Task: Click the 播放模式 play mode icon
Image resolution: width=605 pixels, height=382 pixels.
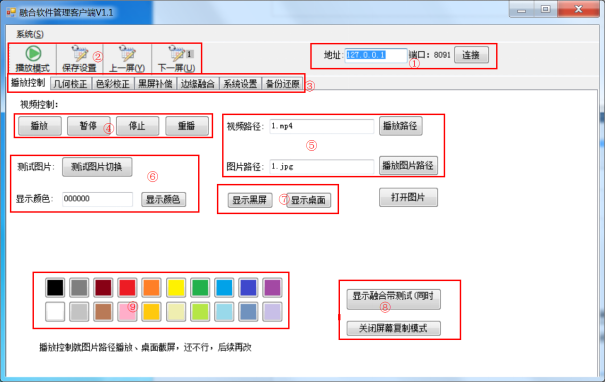Action: pos(33,54)
